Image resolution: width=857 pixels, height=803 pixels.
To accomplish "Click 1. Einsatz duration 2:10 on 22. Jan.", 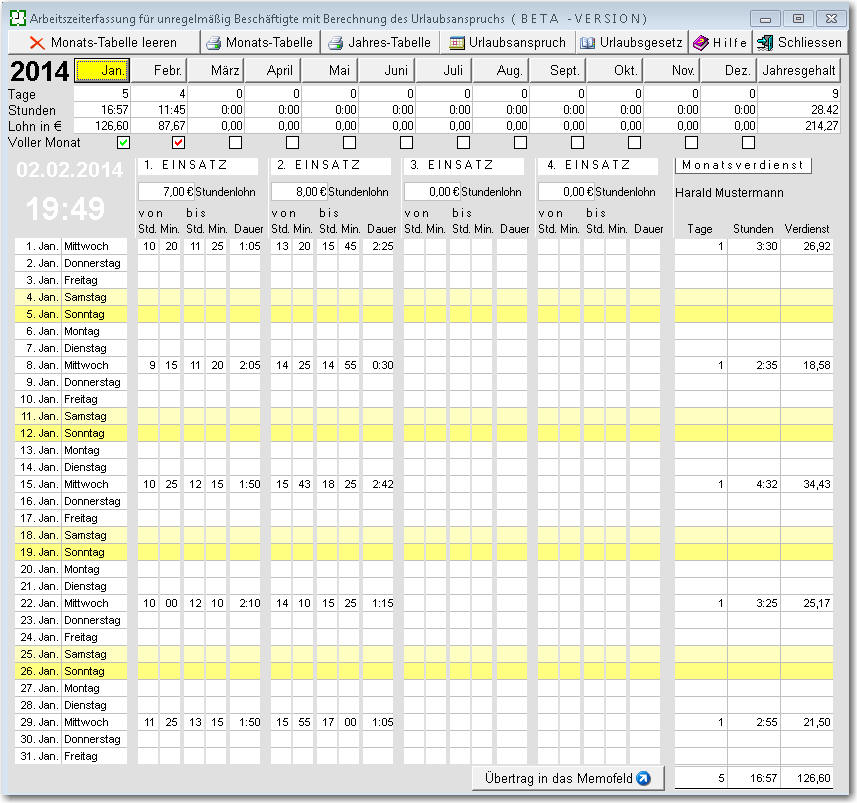I will click(245, 603).
